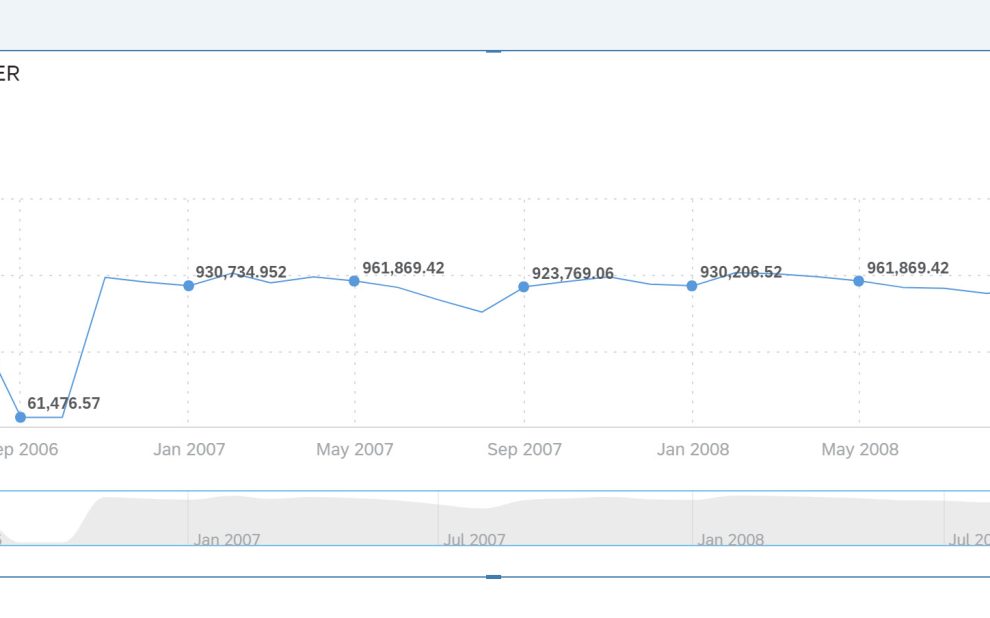Click the bottom panel splitter handle

tap(493, 577)
